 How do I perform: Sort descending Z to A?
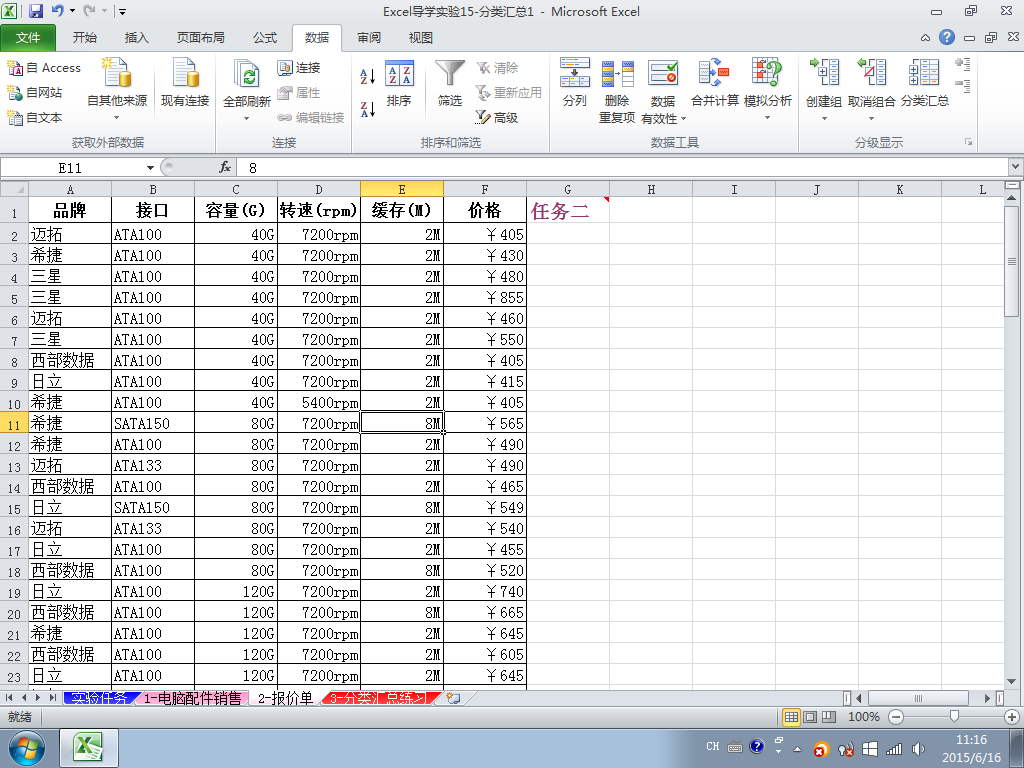click(x=368, y=108)
